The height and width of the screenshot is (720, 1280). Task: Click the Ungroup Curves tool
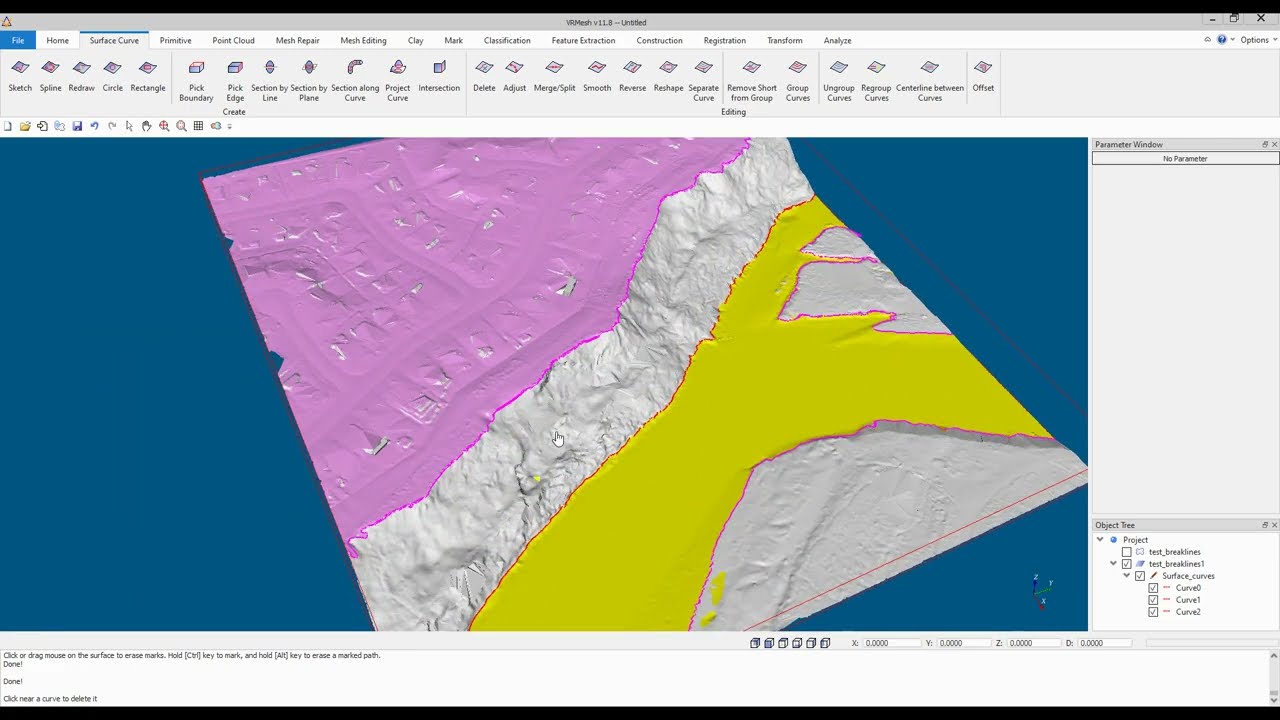point(839,80)
